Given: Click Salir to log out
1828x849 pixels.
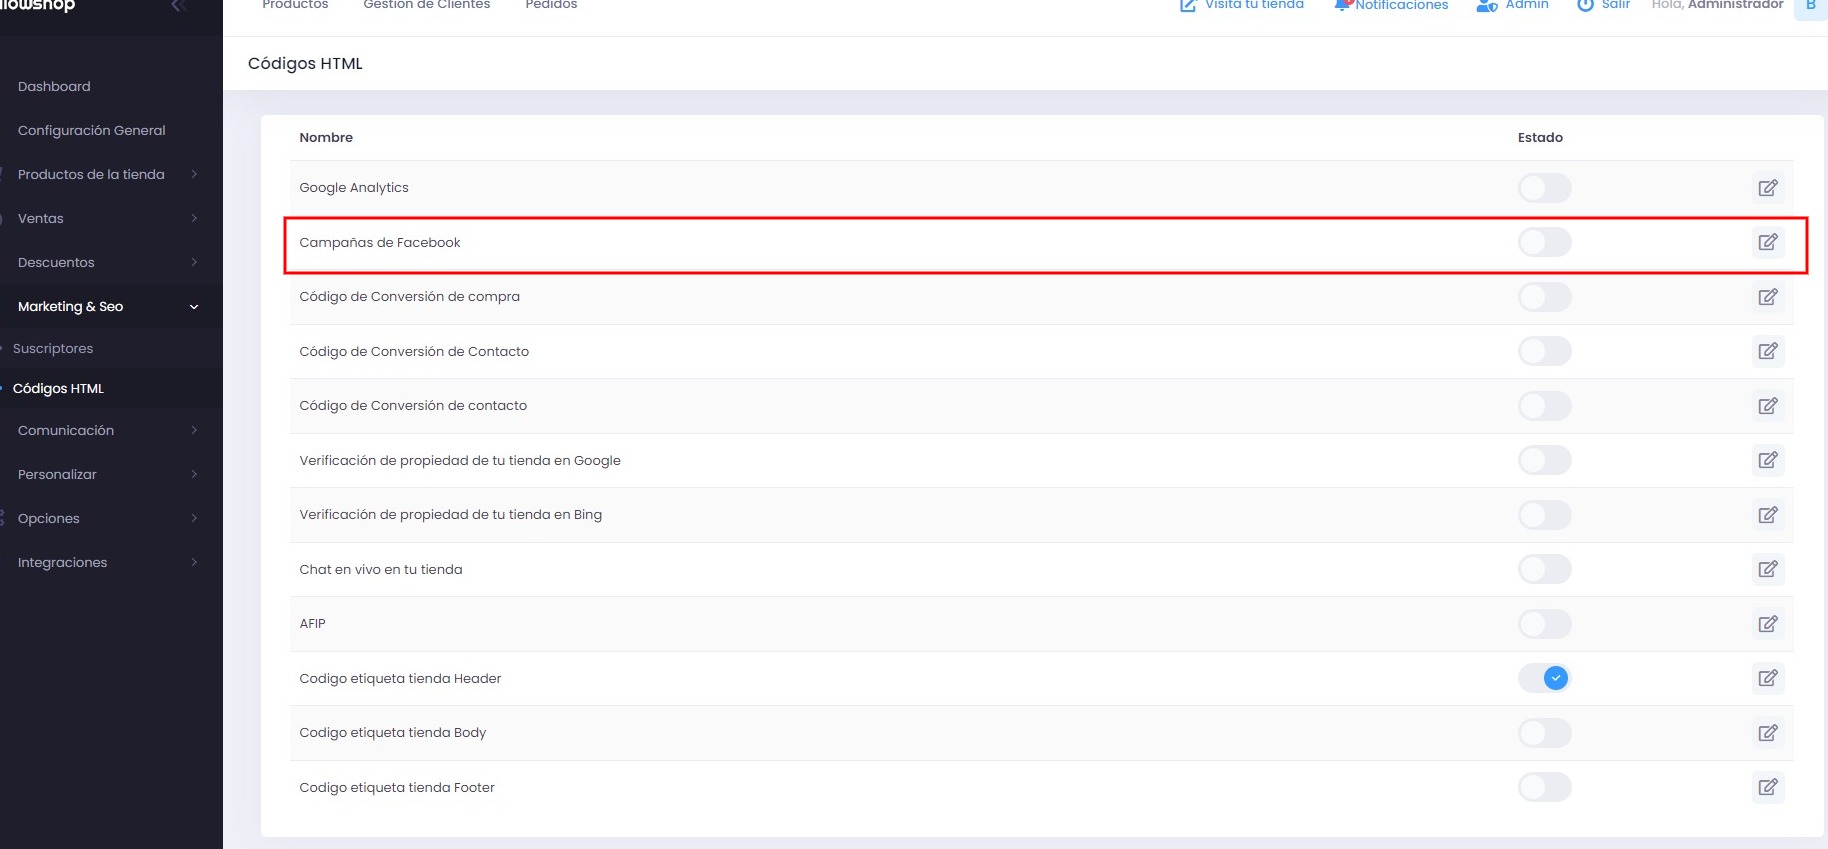Looking at the screenshot, I should click(x=1604, y=6).
